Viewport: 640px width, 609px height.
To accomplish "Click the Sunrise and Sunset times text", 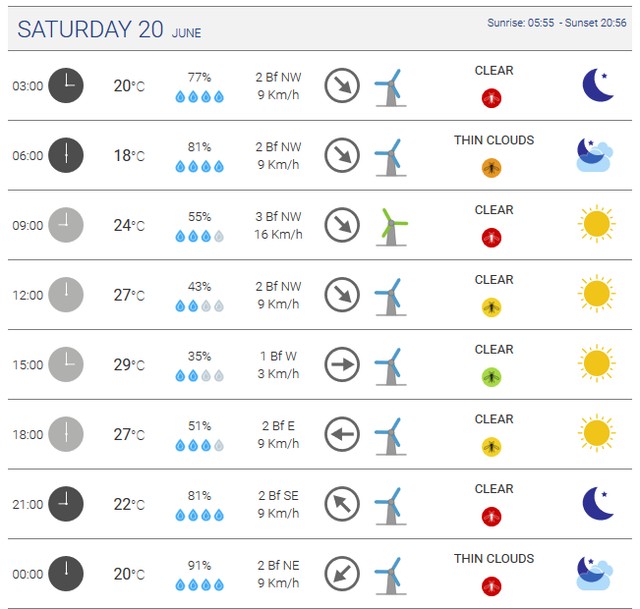I will (557, 22).
